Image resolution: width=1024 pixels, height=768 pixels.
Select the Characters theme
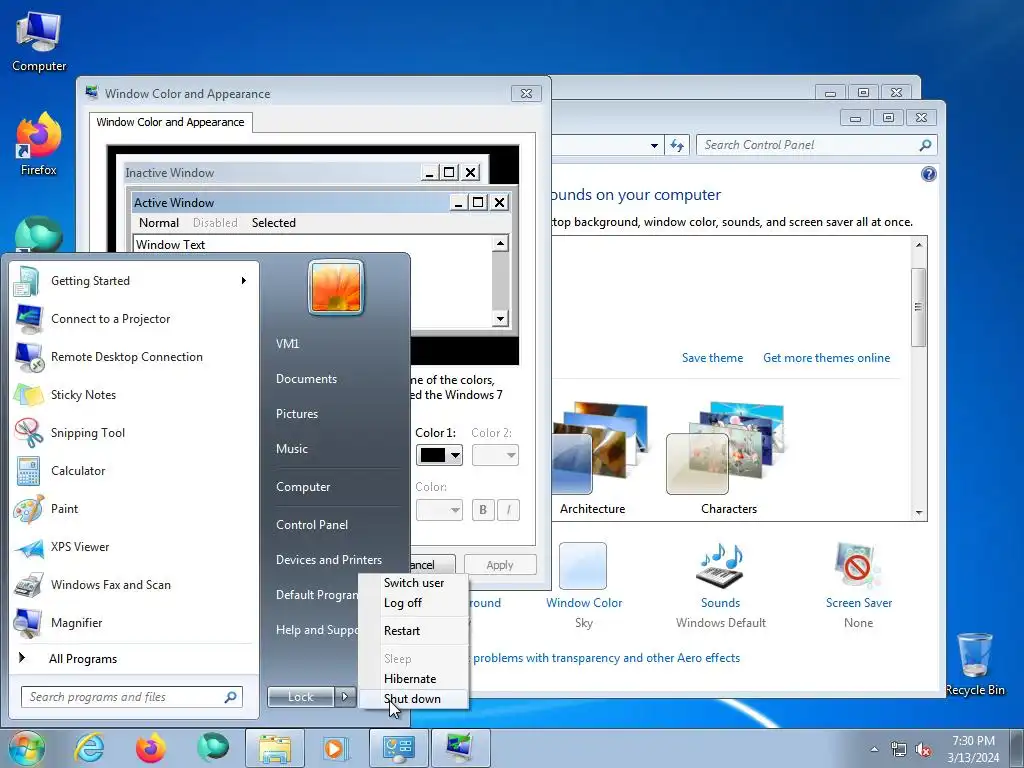pos(728,457)
